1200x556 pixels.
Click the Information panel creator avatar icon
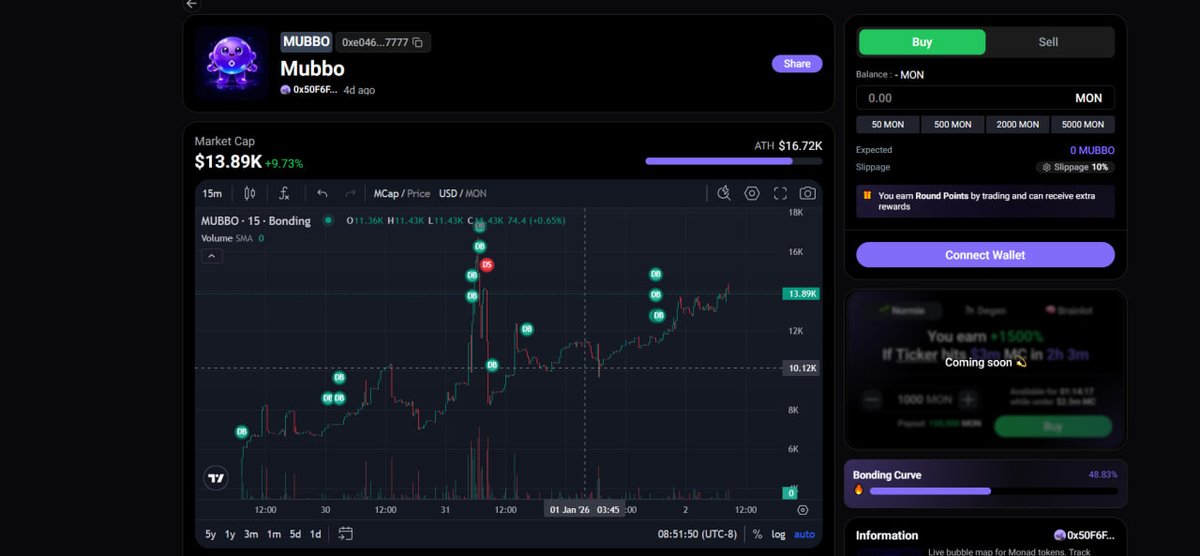tap(1060, 535)
